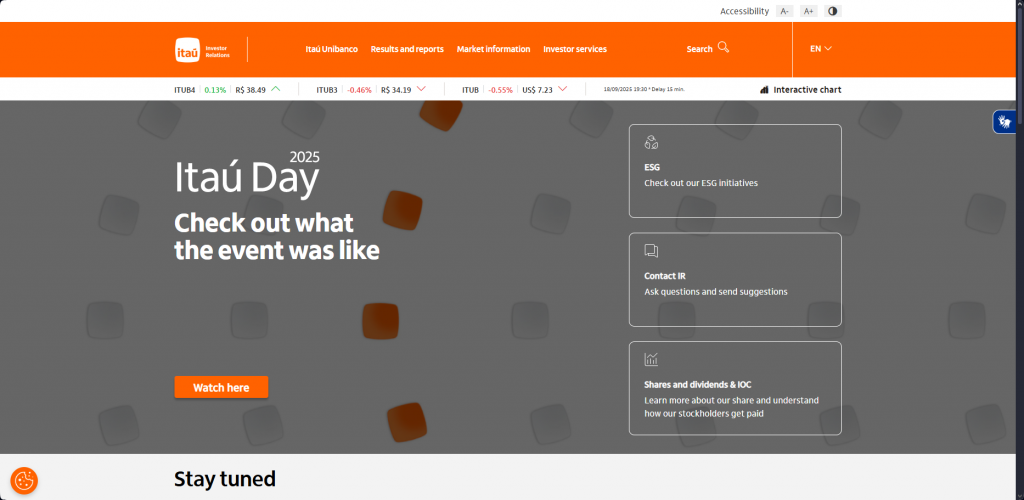Increase font size with A+ button

click(x=808, y=11)
